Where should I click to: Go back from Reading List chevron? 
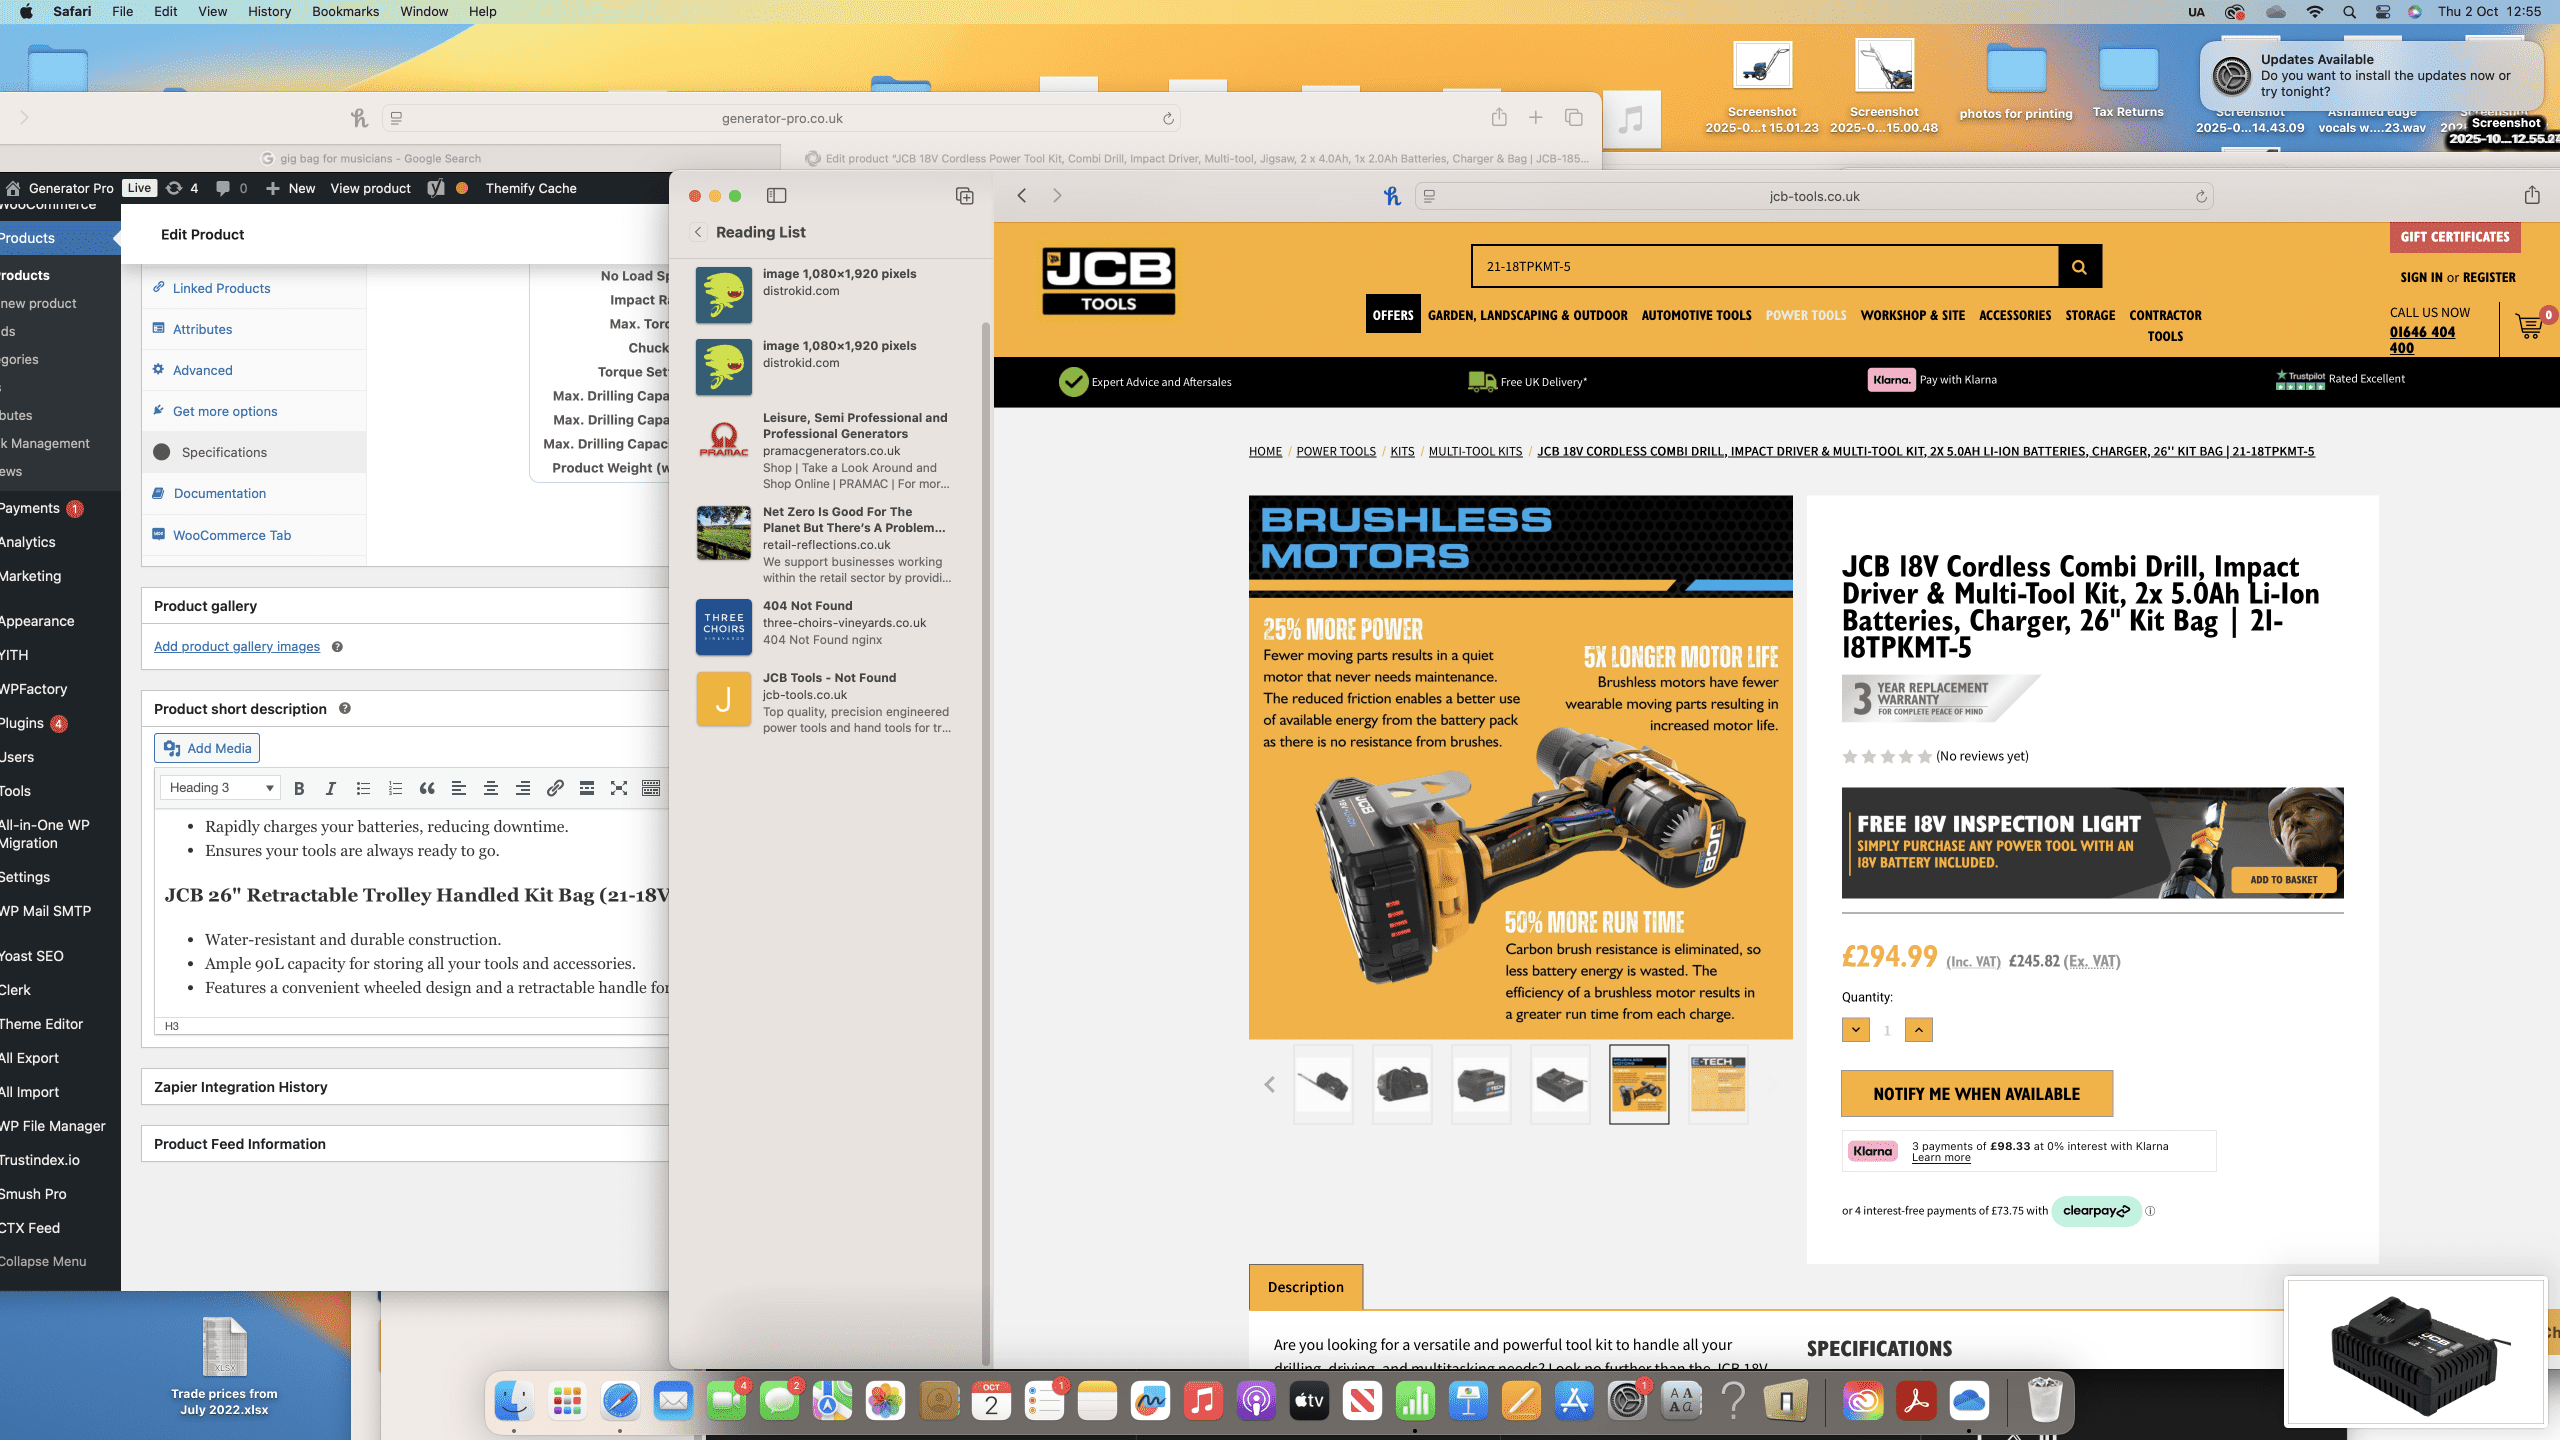tap(698, 232)
